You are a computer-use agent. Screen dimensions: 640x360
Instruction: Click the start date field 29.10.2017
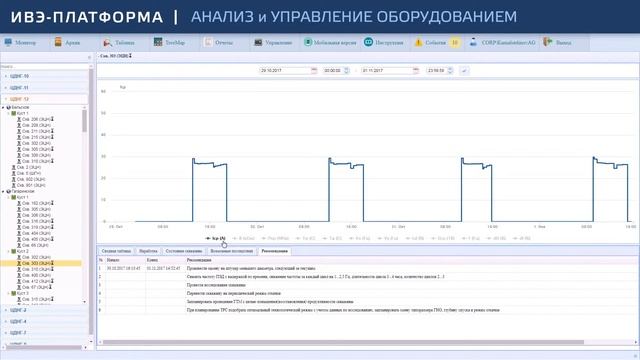click(x=285, y=71)
